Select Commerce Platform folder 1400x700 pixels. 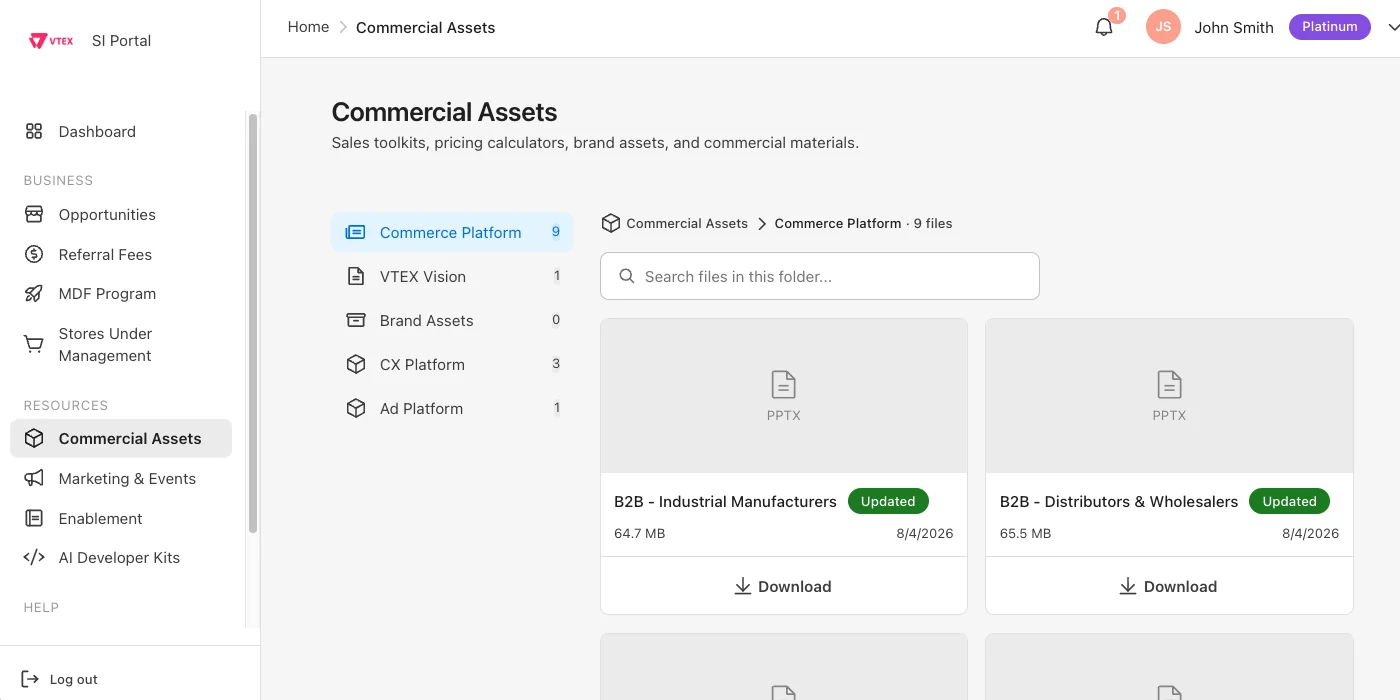[452, 232]
